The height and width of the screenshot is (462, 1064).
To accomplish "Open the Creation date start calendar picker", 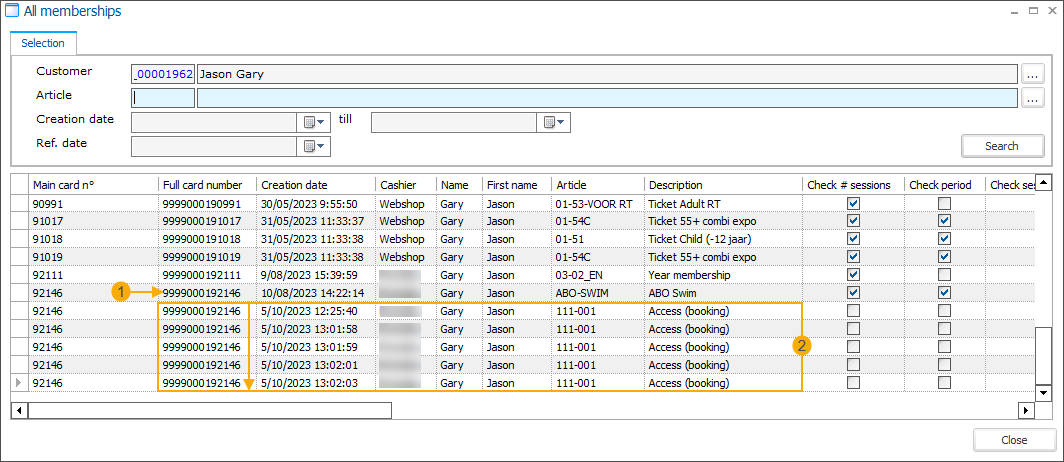I will click(x=313, y=122).
